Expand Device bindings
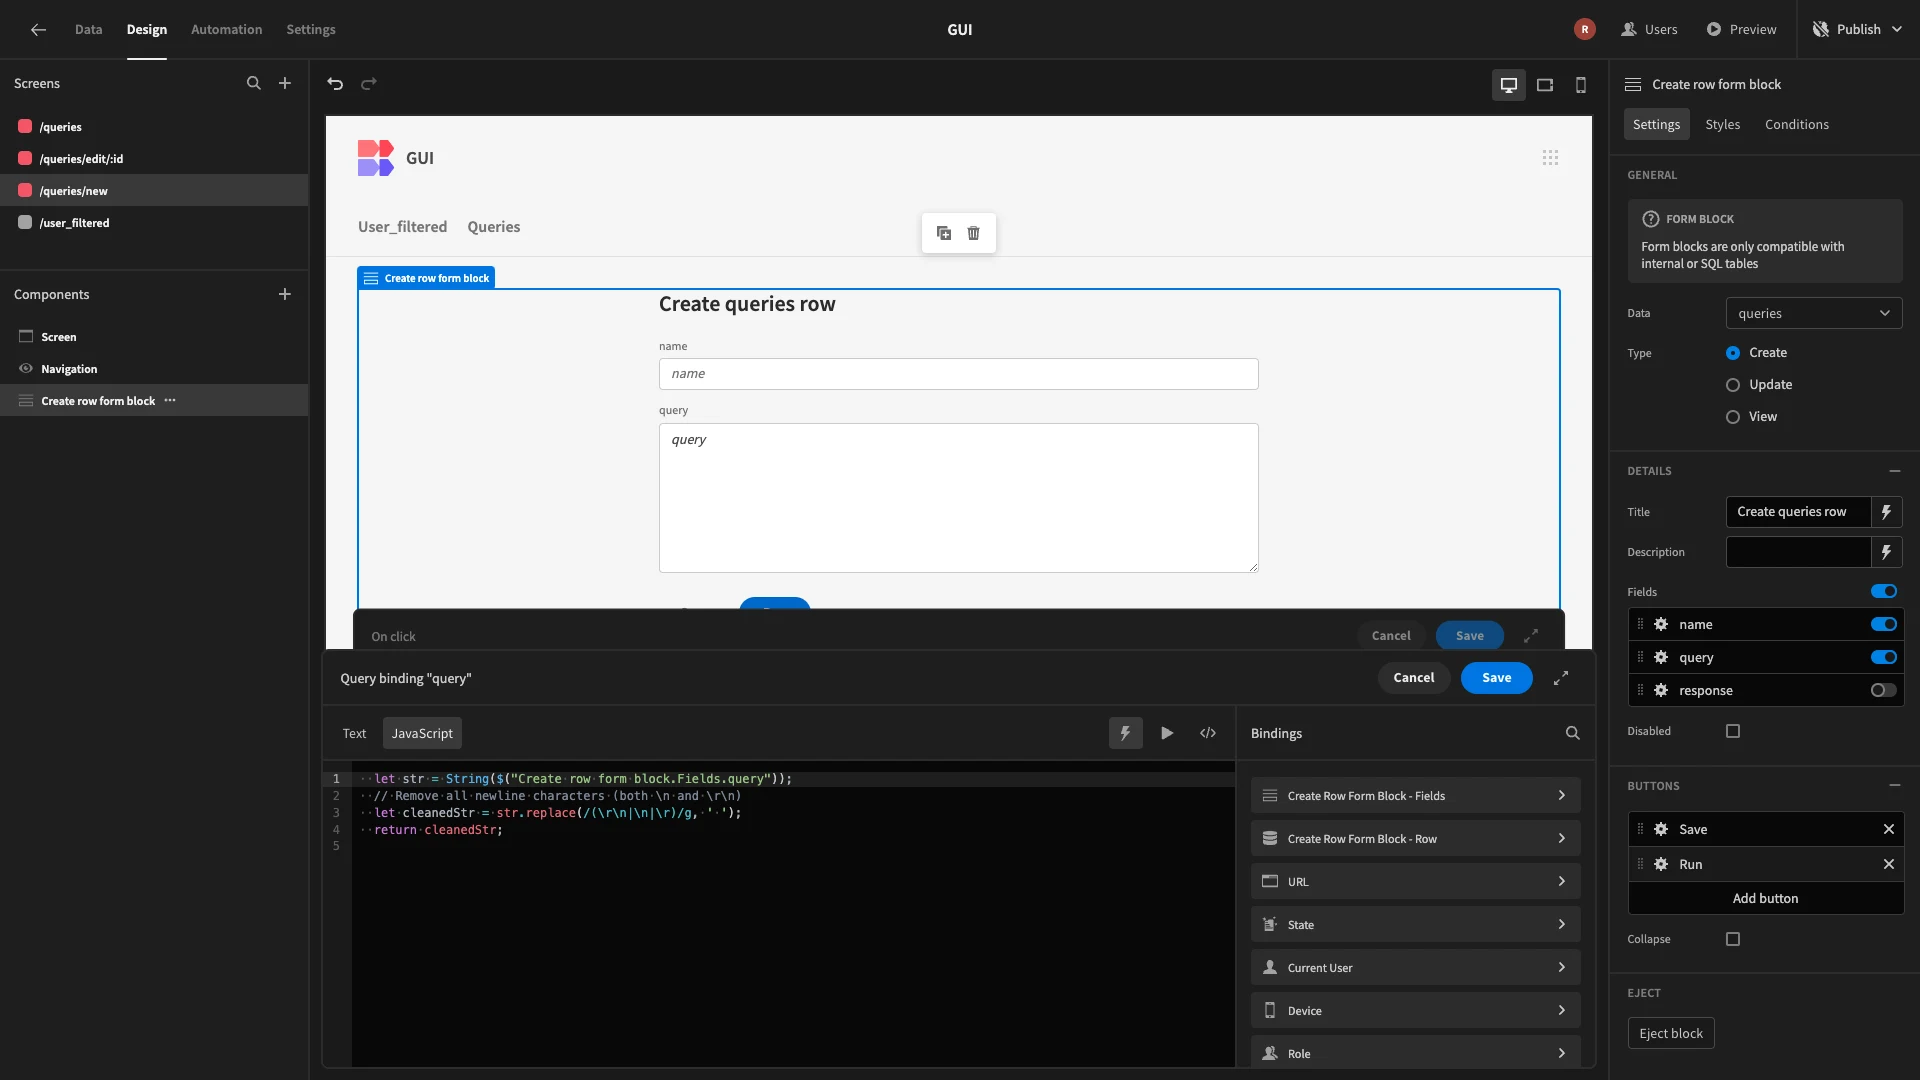Viewport: 1920px width, 1080px height. (x=1415, y=1011)
